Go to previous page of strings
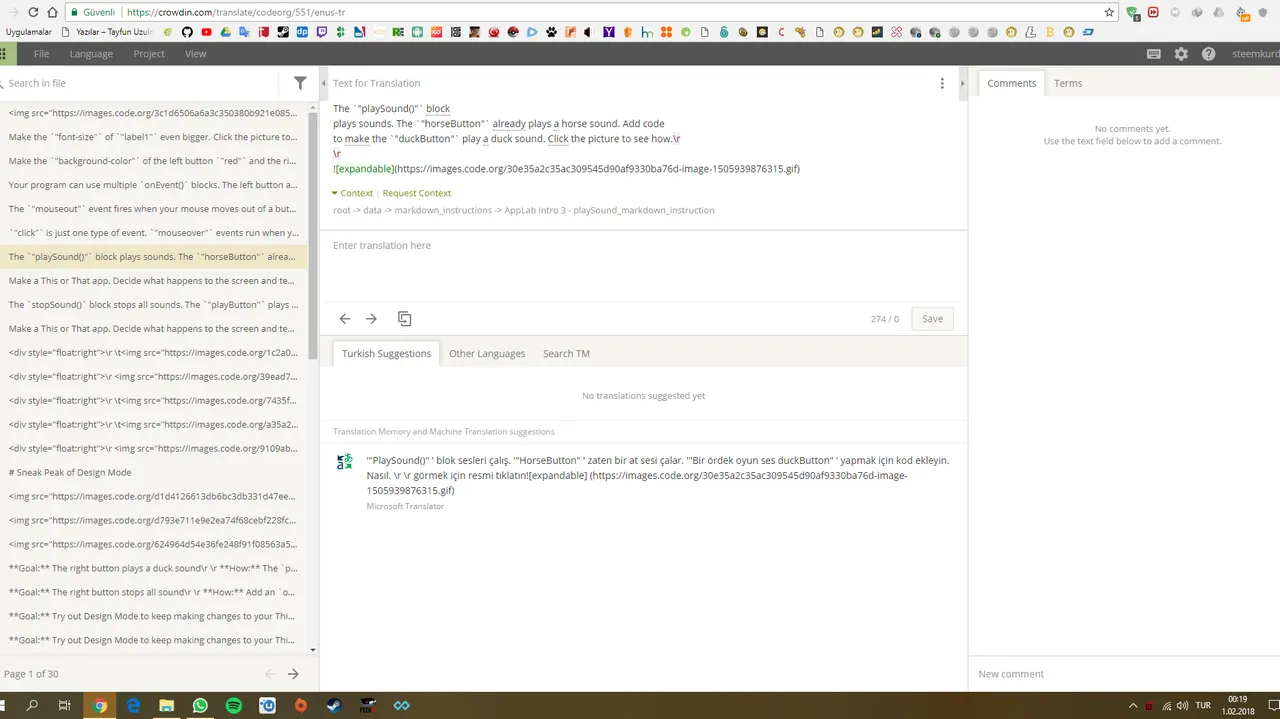Screen dimensions: 1280x719 270,674
